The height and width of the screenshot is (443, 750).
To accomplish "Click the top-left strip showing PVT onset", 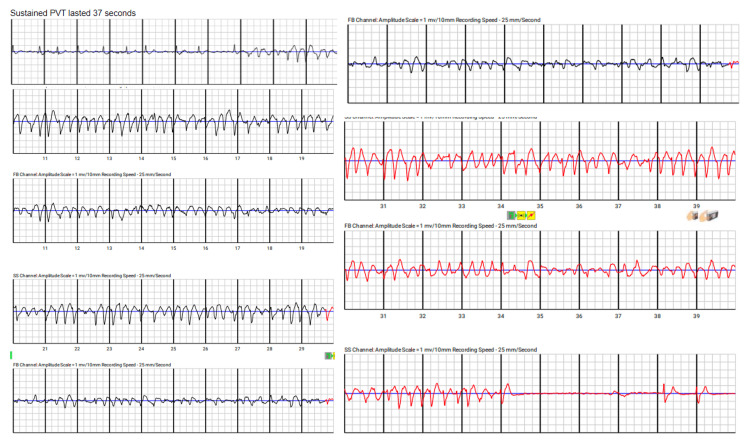I will tap(174, 52).
